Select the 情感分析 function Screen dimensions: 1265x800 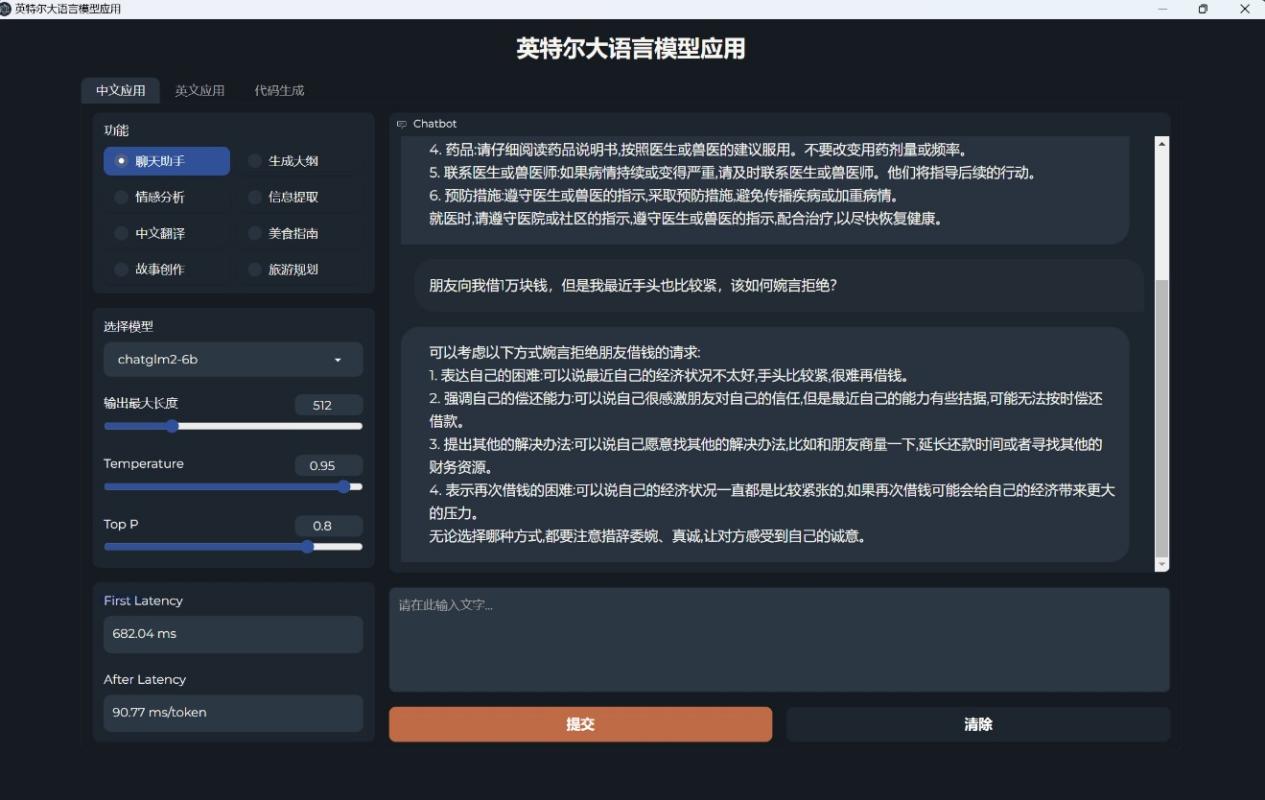[167, 196]
